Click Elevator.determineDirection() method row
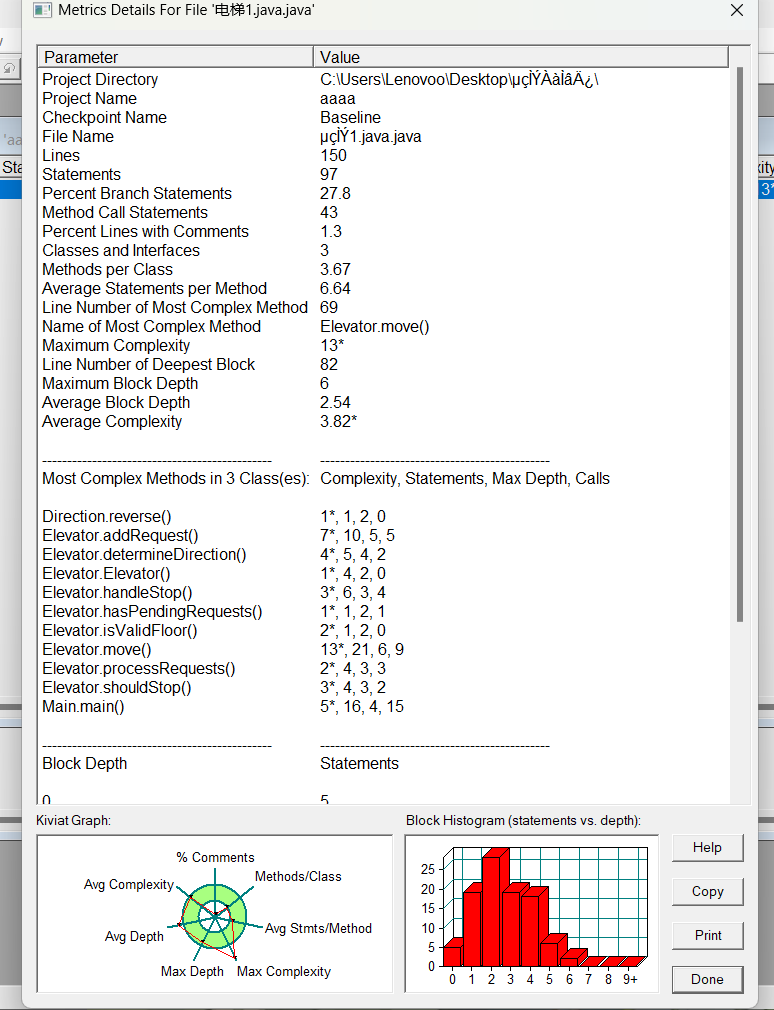774x1010 pixels. click(383, 555)
